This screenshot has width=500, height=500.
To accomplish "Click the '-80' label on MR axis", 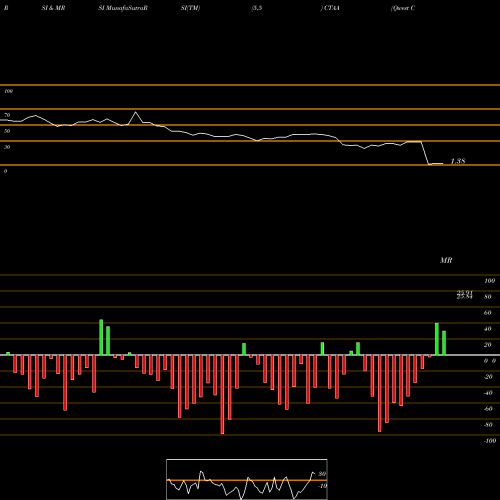I will 488,425.
